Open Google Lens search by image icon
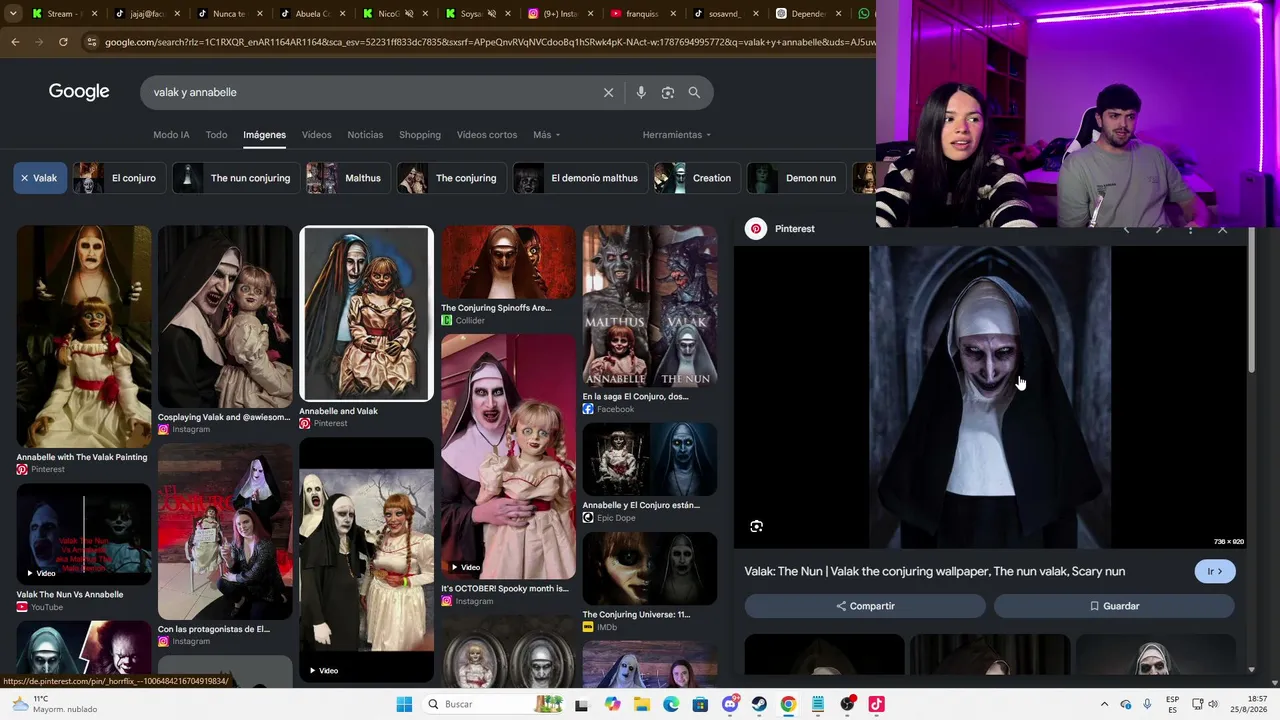 click(668, 92)
